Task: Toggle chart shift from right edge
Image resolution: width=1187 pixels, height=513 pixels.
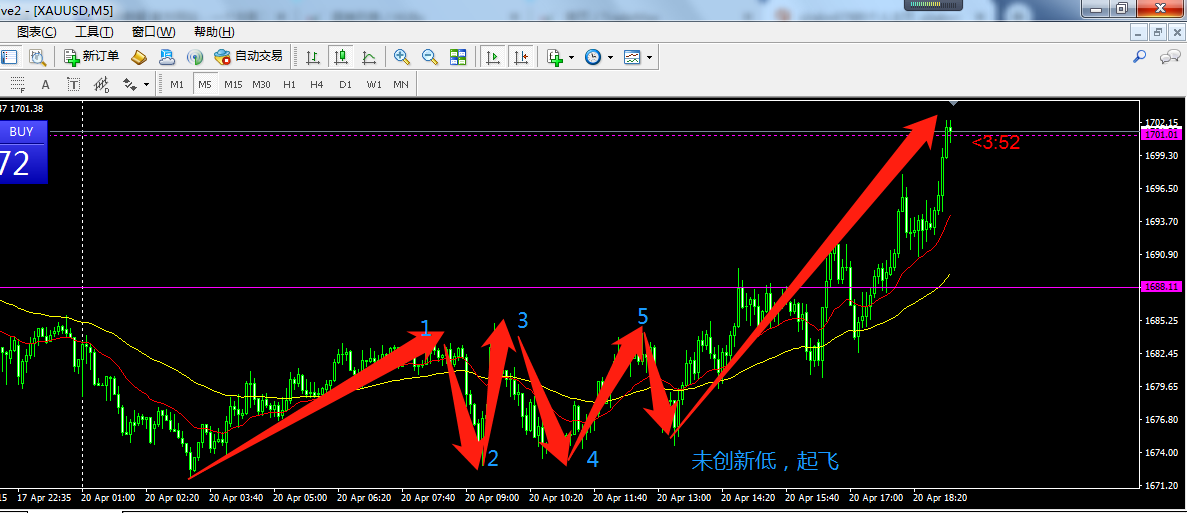Action: click(x=520, y=57)
